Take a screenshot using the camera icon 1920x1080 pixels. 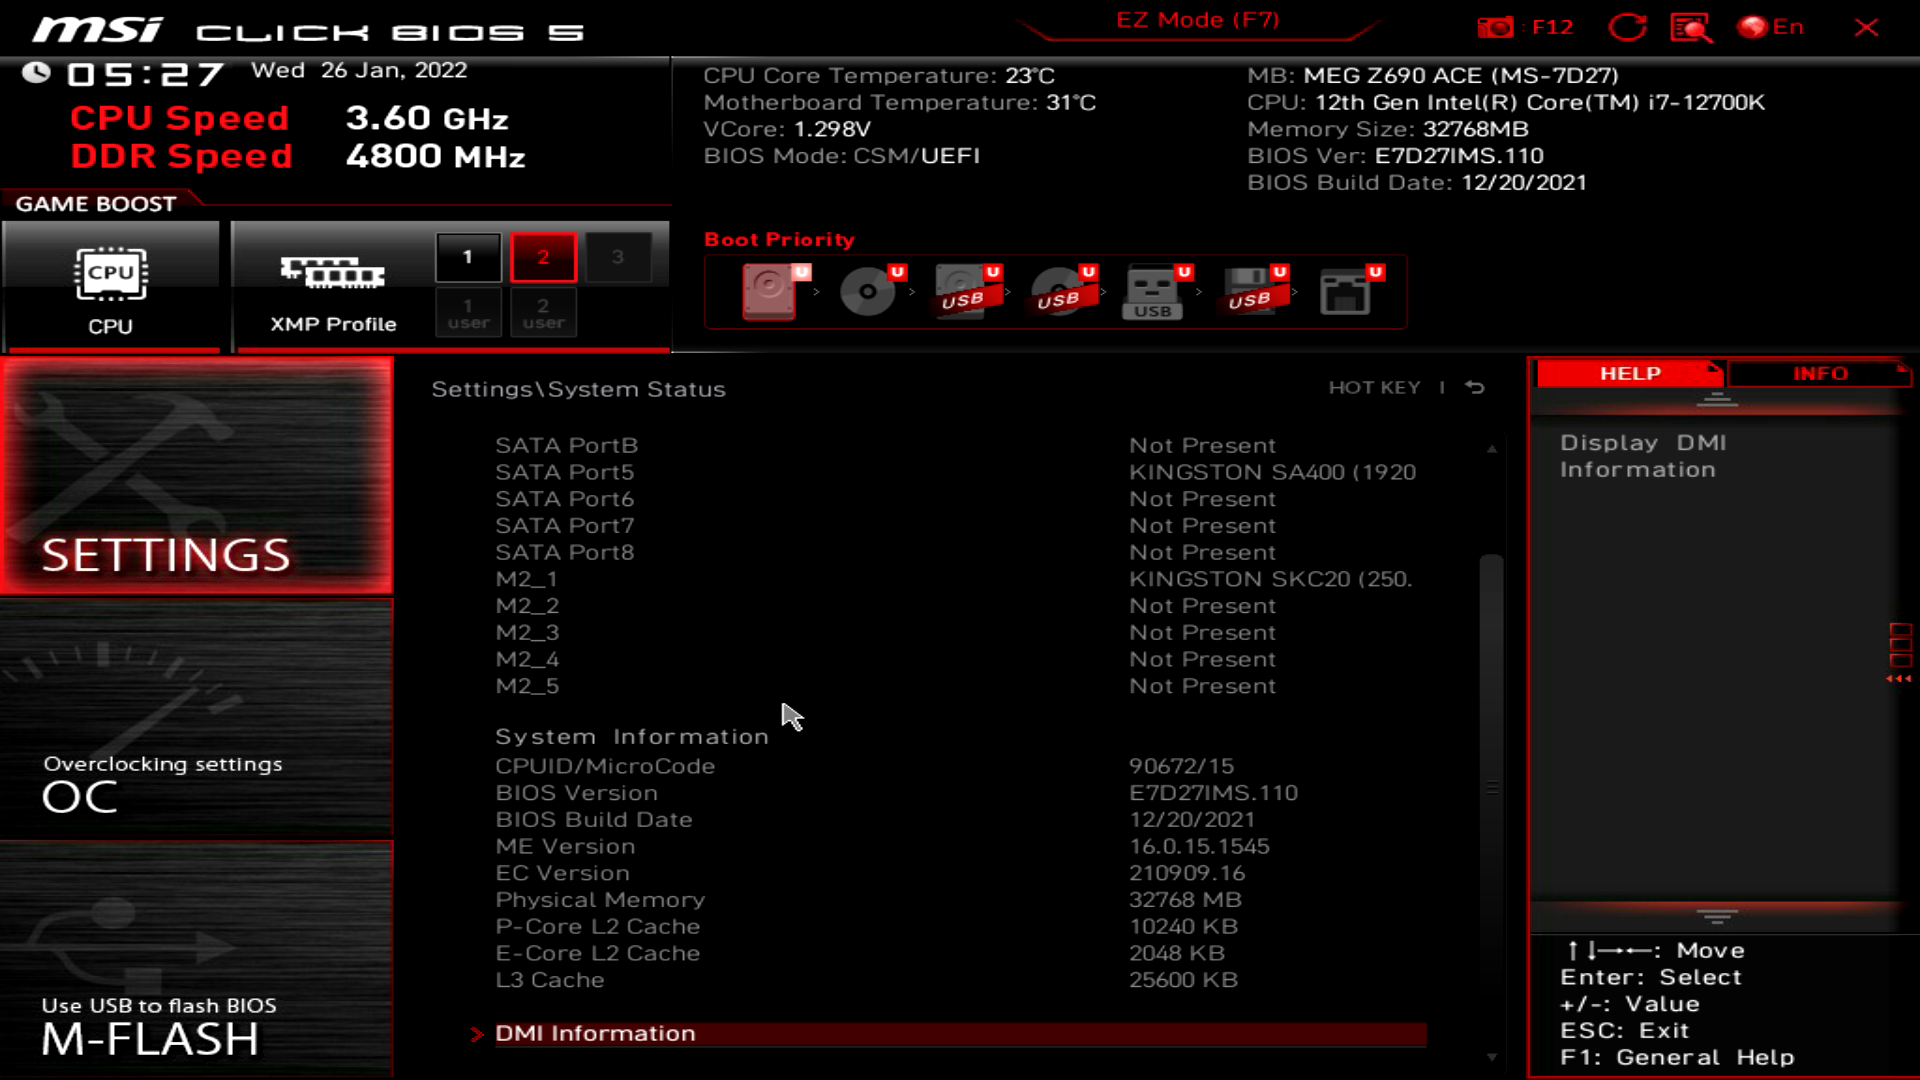[1497, 27]
